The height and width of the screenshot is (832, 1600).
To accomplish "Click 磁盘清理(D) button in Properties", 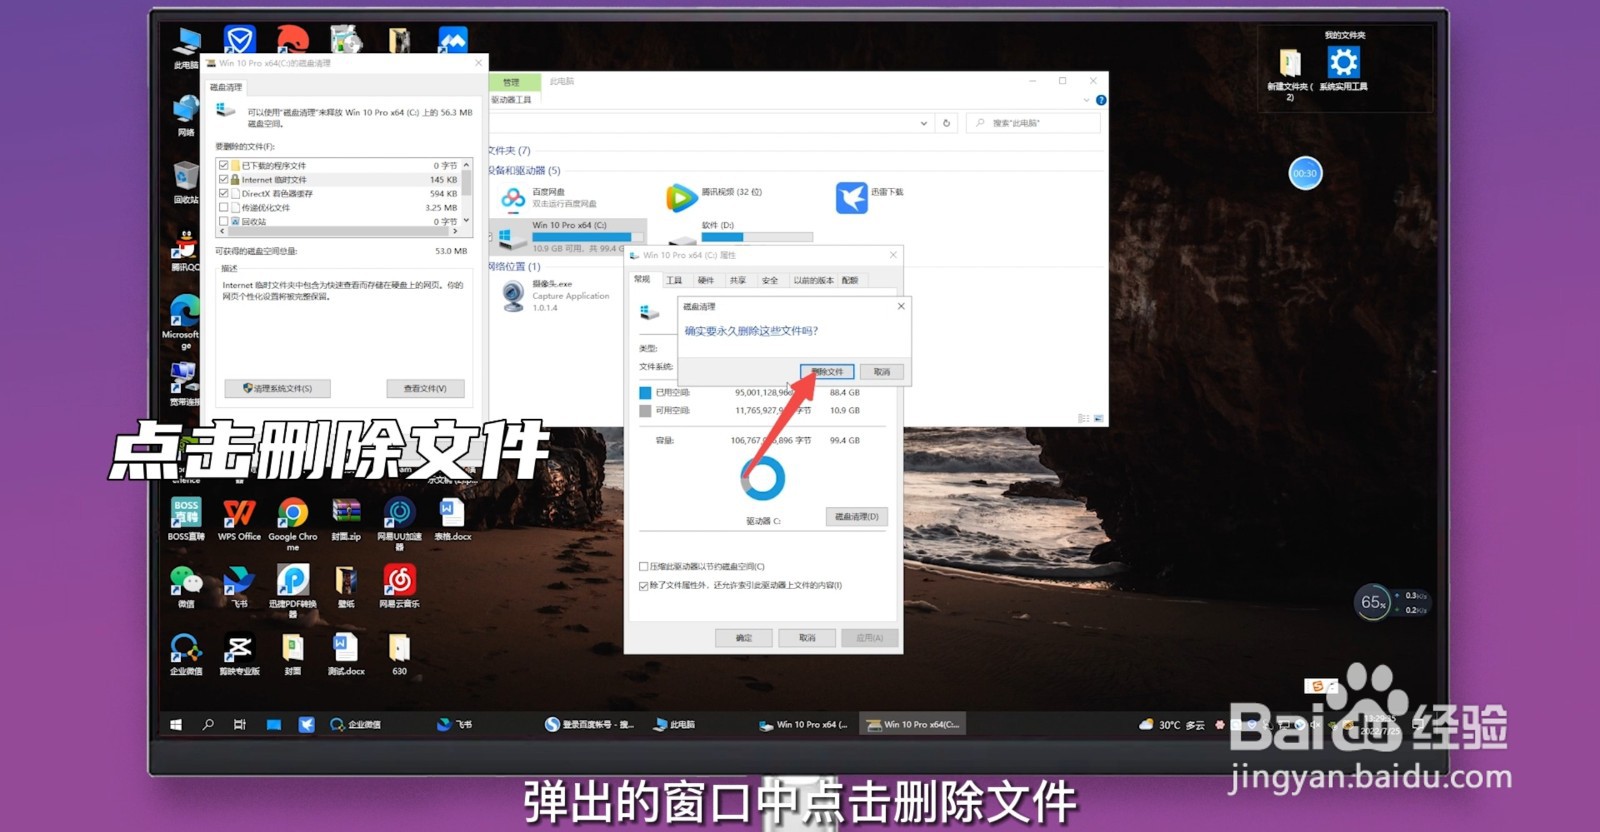I will [x=856, y=516].
